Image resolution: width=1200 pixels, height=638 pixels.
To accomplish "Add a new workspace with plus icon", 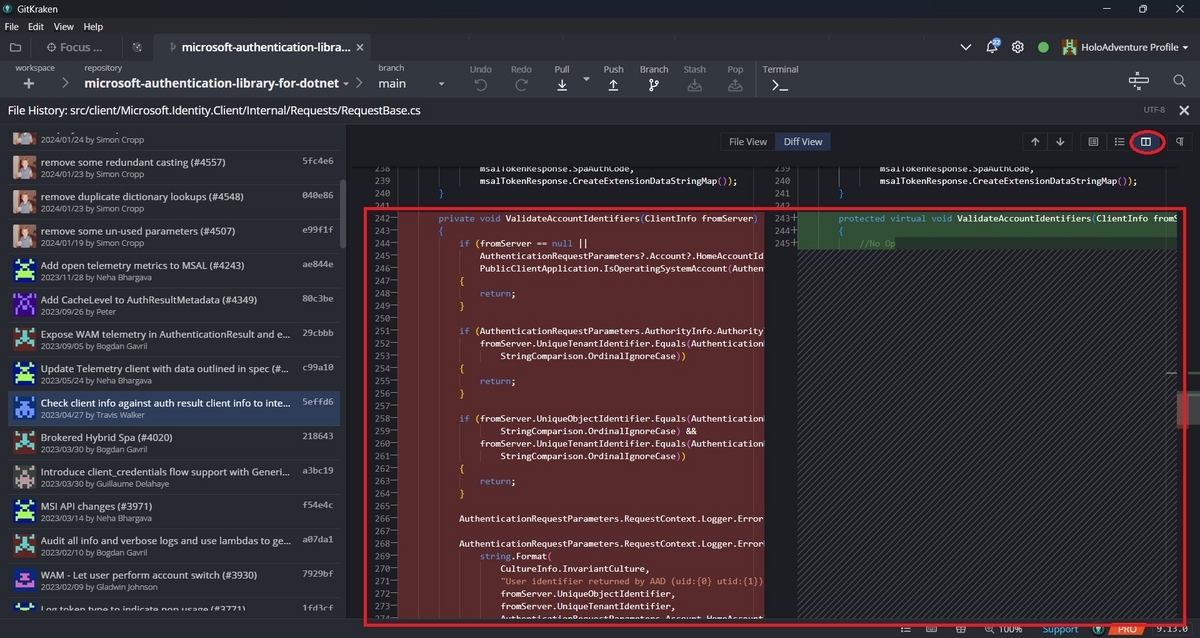I will [29, 84].
